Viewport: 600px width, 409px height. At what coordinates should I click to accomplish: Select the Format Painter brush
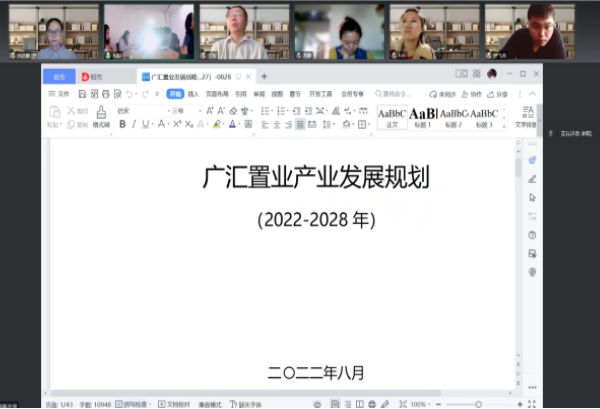pyautogui.click(x=101, y=117)
